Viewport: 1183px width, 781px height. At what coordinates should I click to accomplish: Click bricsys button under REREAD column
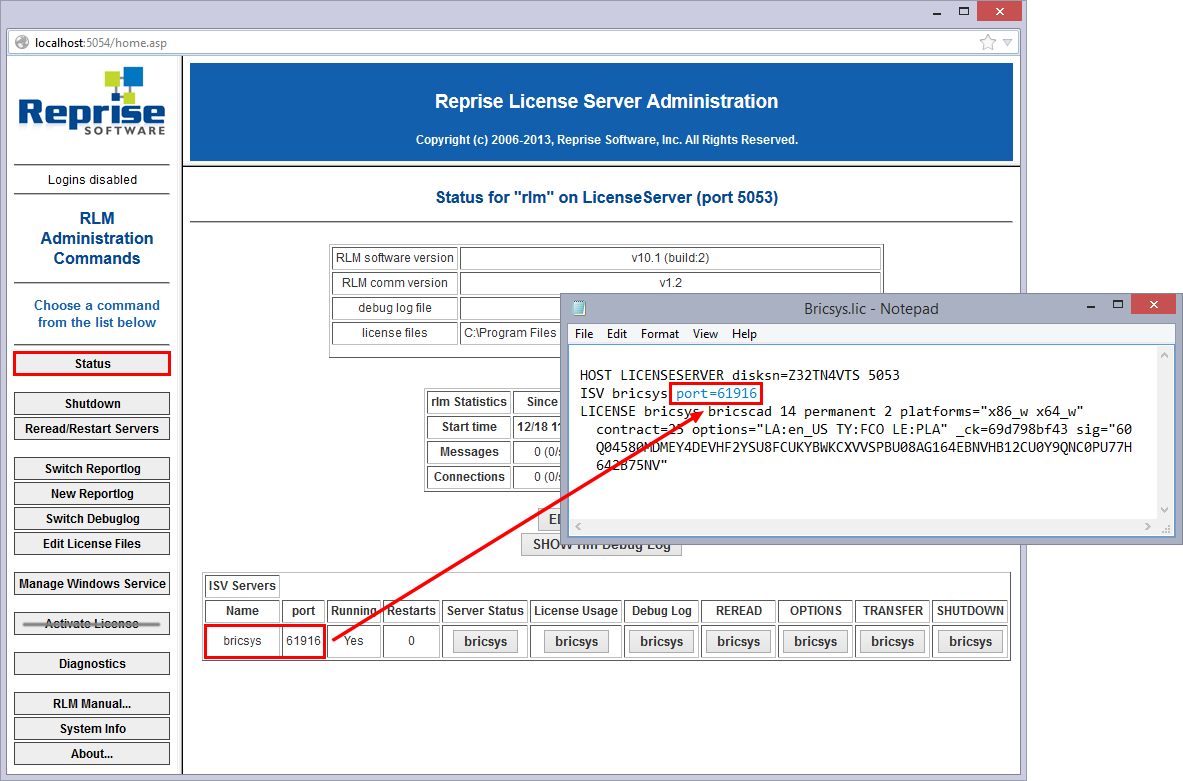[739, 642]
